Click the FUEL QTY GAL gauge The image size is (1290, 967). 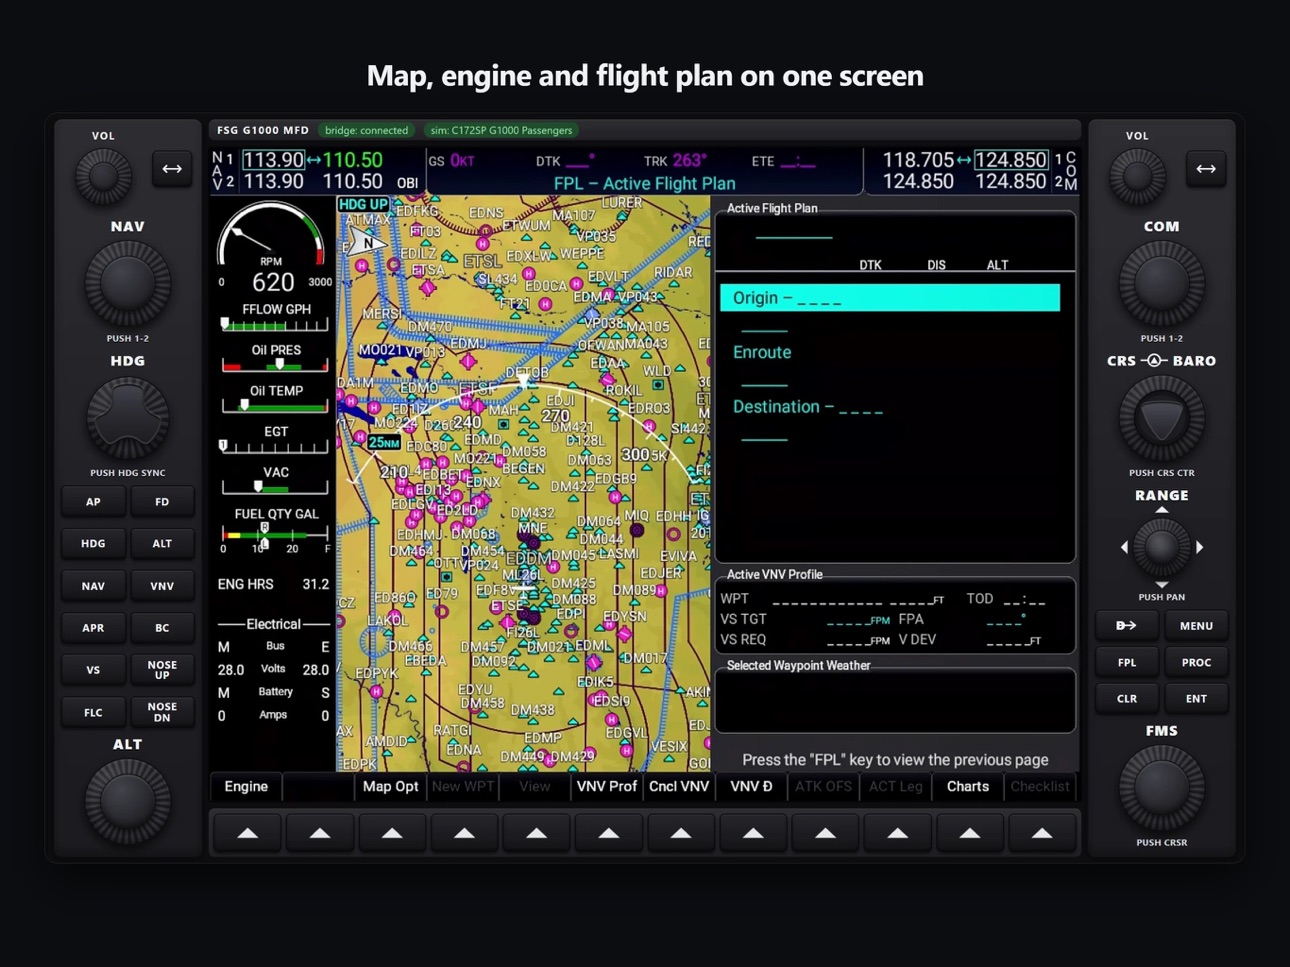276,531
